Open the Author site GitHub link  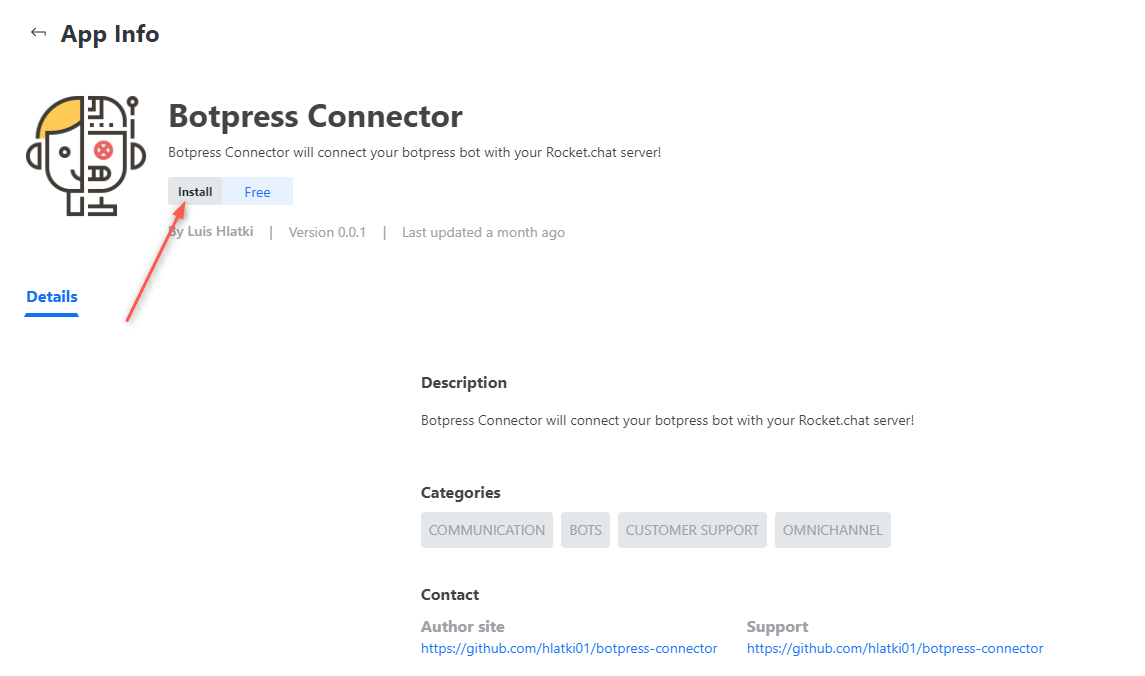(569, 648)
